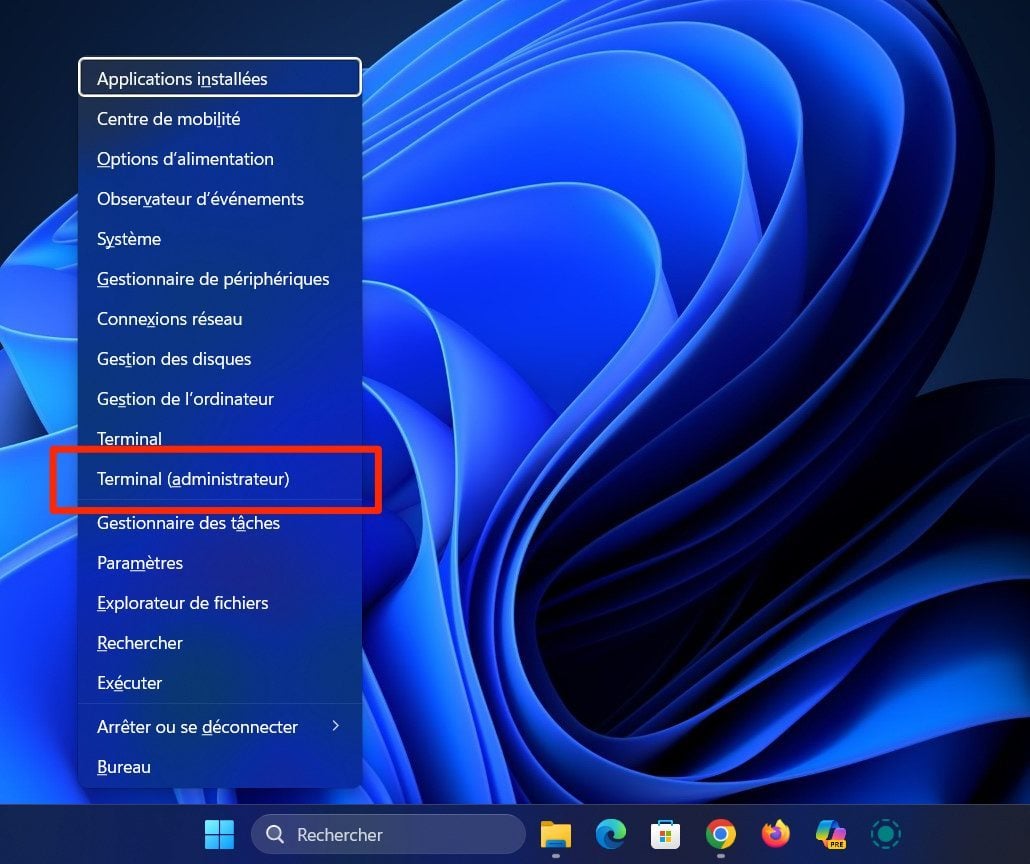Open Gestionnaire des tâches
This screenshot has height=864, width=1030.
[219, 523]
